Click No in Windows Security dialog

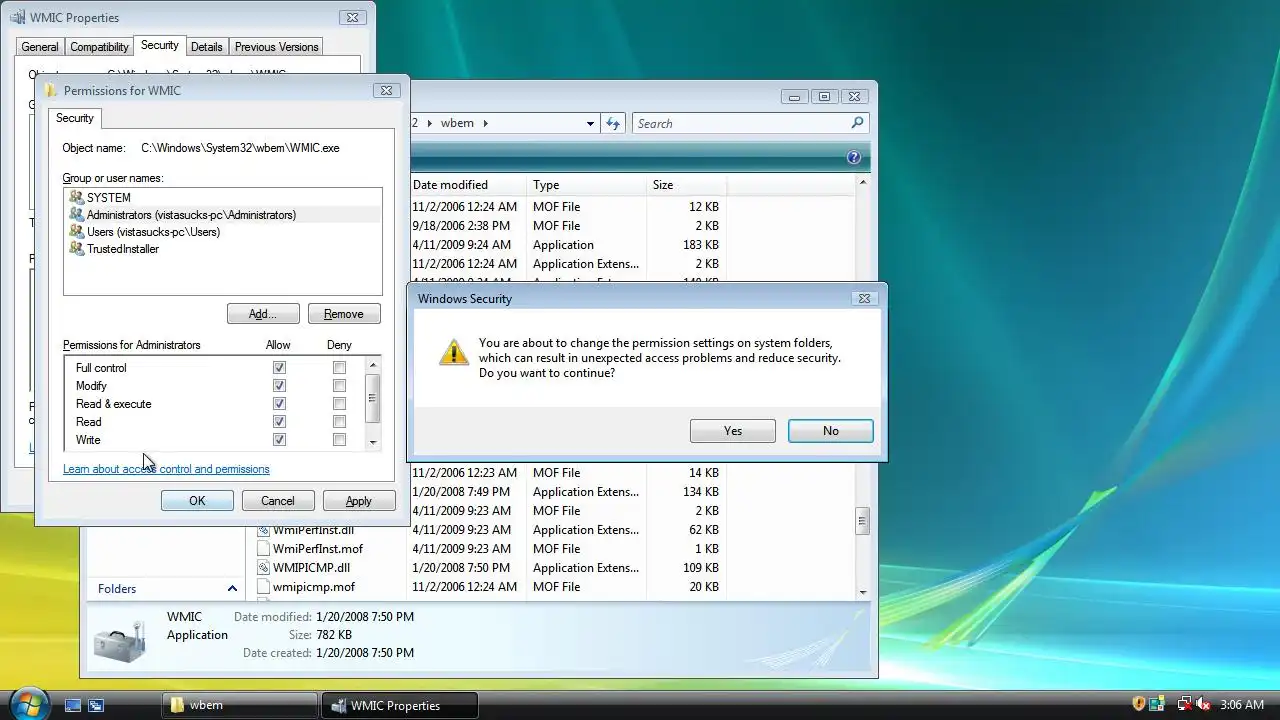[831, 431]
